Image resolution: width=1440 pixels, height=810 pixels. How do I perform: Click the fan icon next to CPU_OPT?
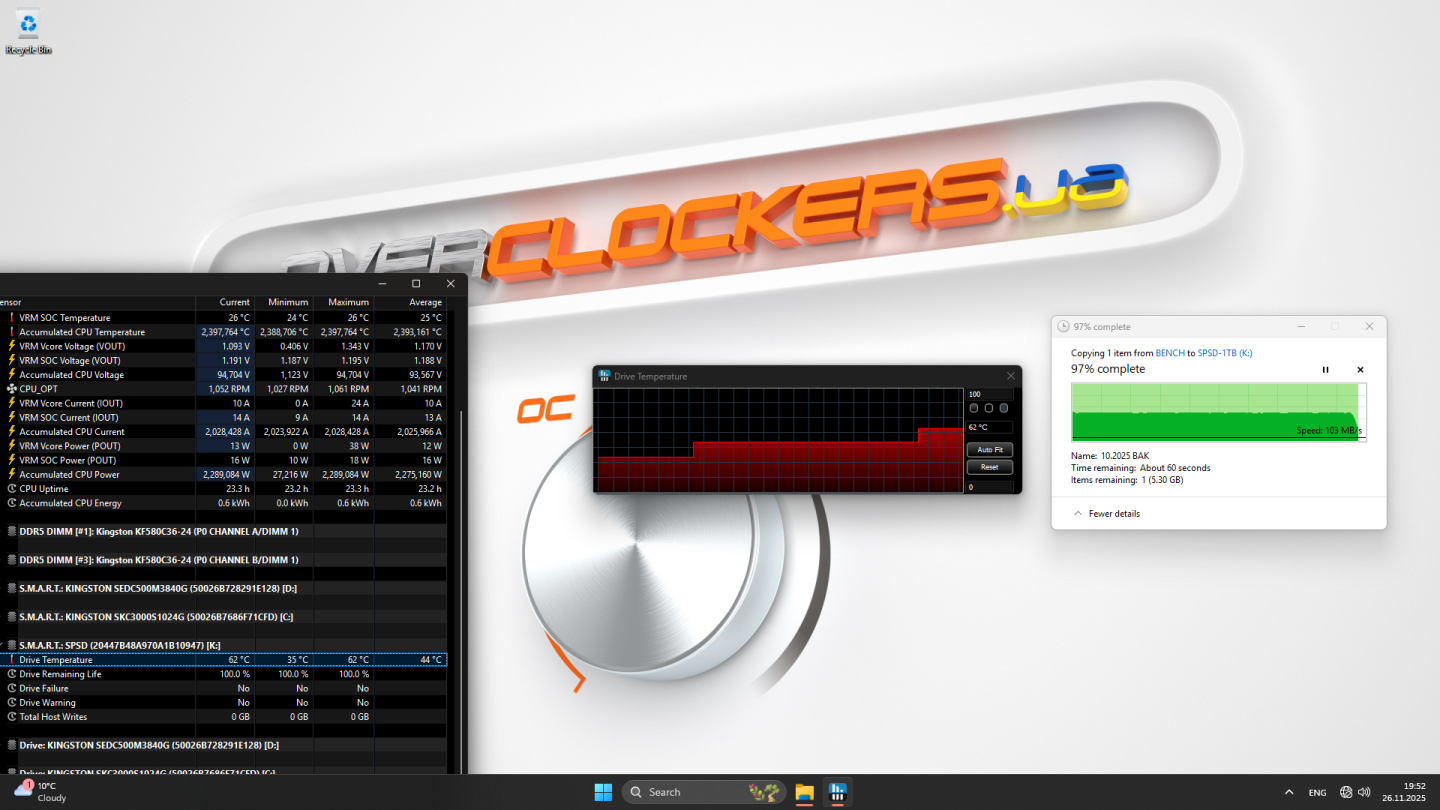pyautogui.click(x=12, y=389)
